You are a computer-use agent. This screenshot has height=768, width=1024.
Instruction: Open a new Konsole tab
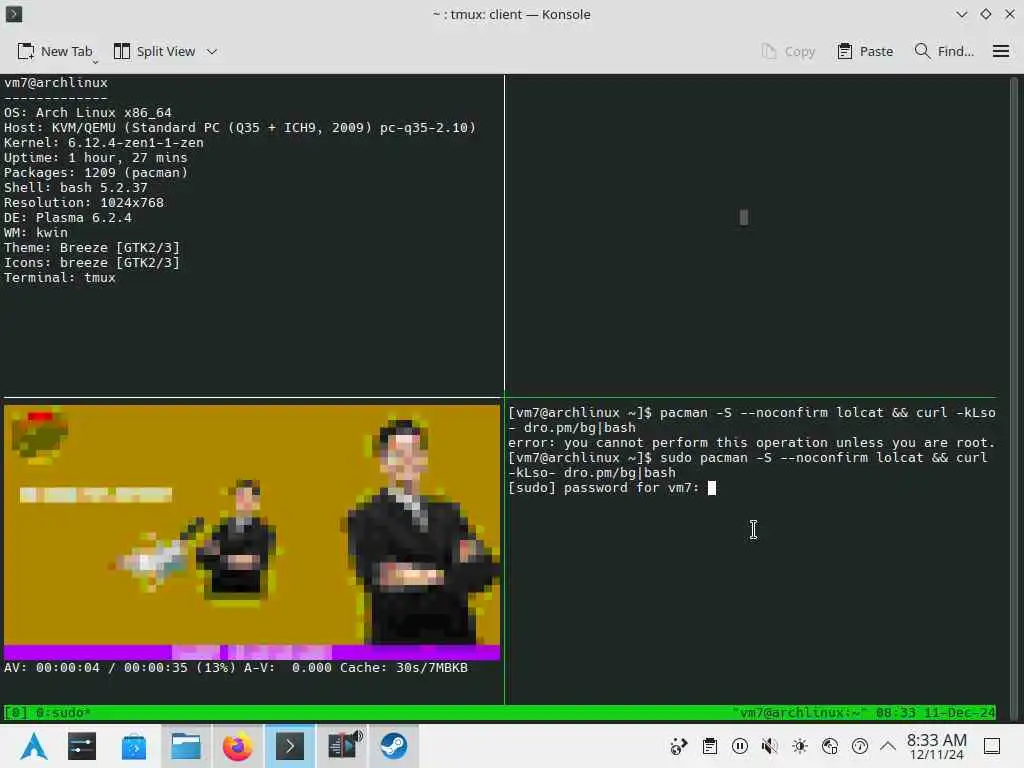tap(55, 51)
